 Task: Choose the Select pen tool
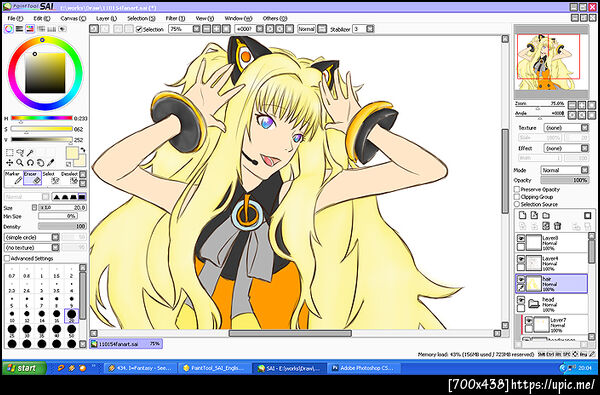51,178
